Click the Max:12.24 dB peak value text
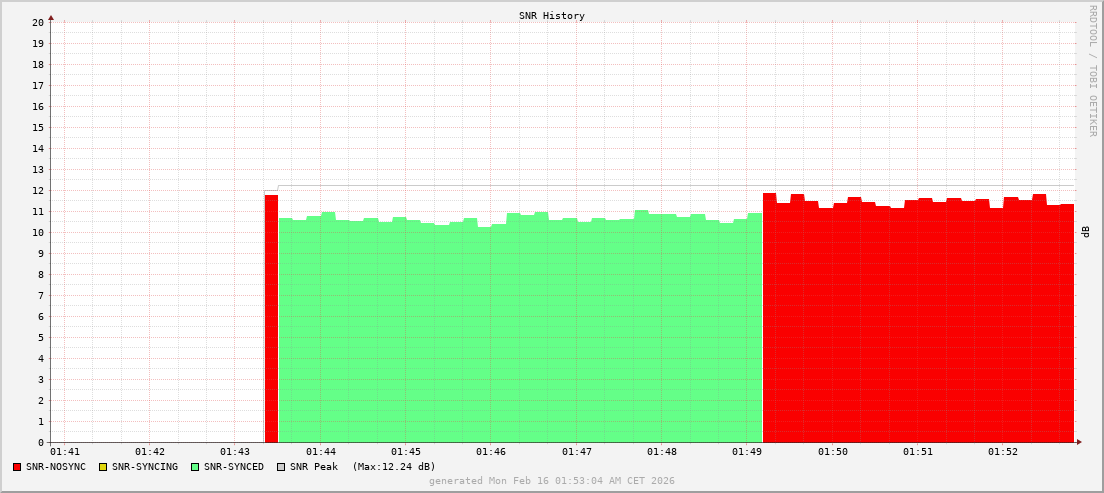 coord(394,467)
